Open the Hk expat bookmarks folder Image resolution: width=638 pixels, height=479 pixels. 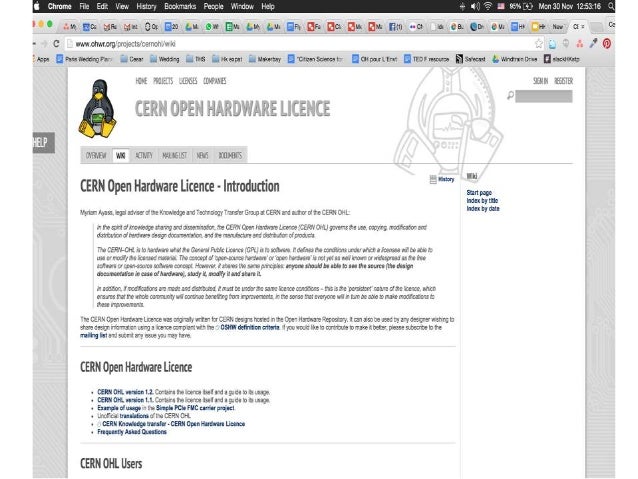pyautogui.click(x=227, y=59)
